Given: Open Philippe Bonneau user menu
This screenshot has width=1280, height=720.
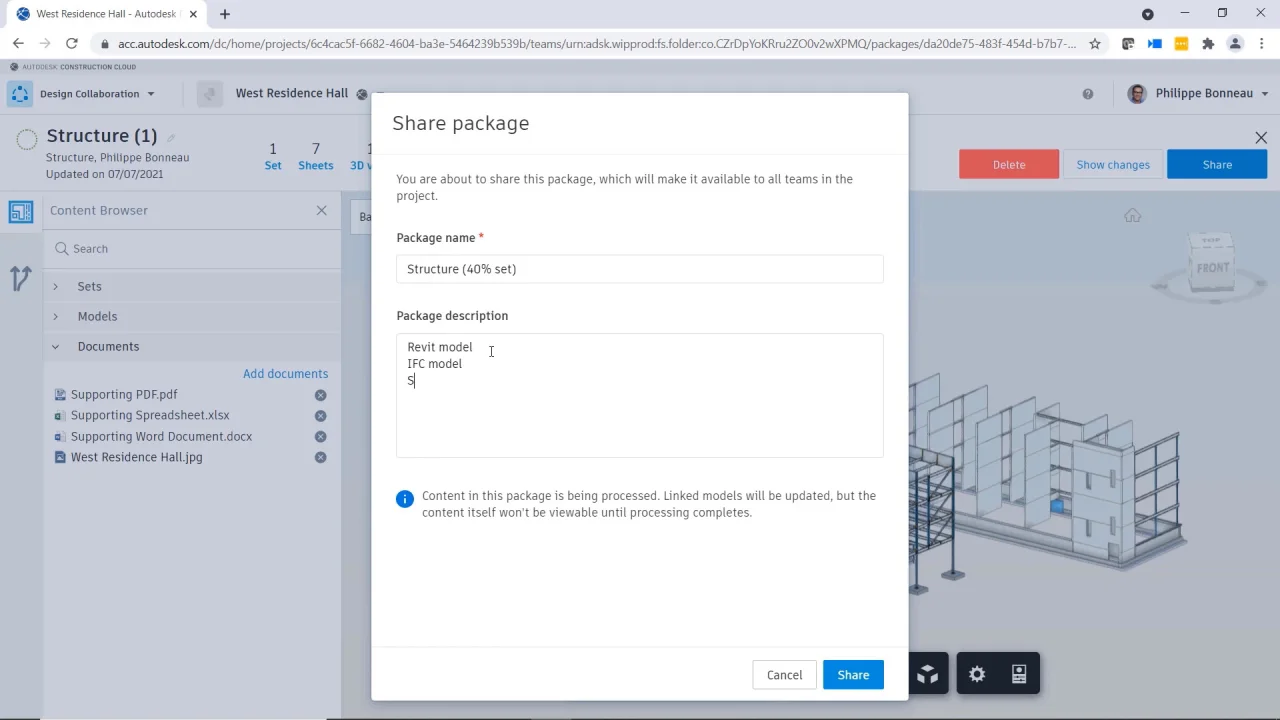Looking at the screenshot, I should coord(1203,94).
